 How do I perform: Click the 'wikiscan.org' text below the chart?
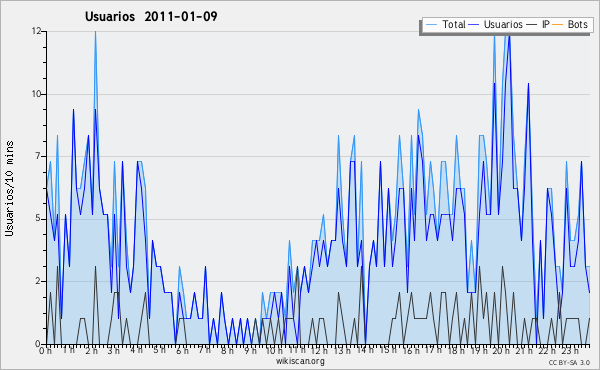coord(300,361)
